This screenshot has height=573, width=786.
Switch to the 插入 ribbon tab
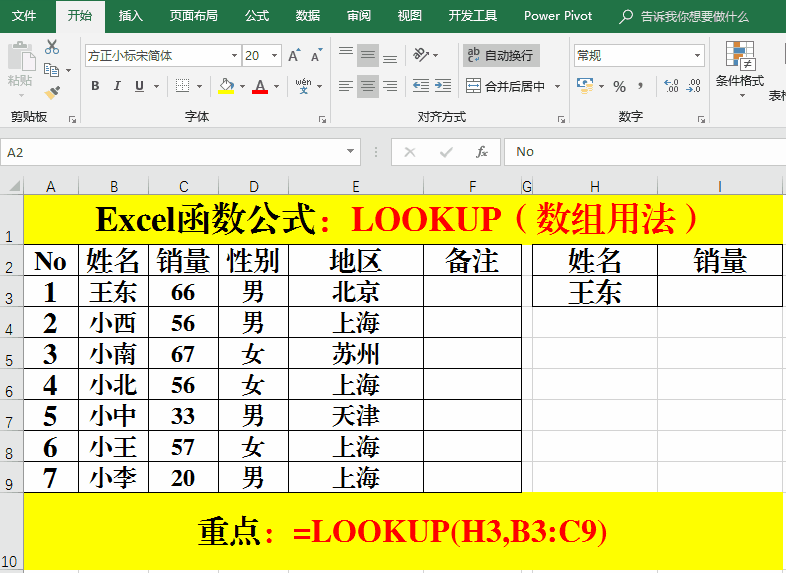click(x=130, y=16)
